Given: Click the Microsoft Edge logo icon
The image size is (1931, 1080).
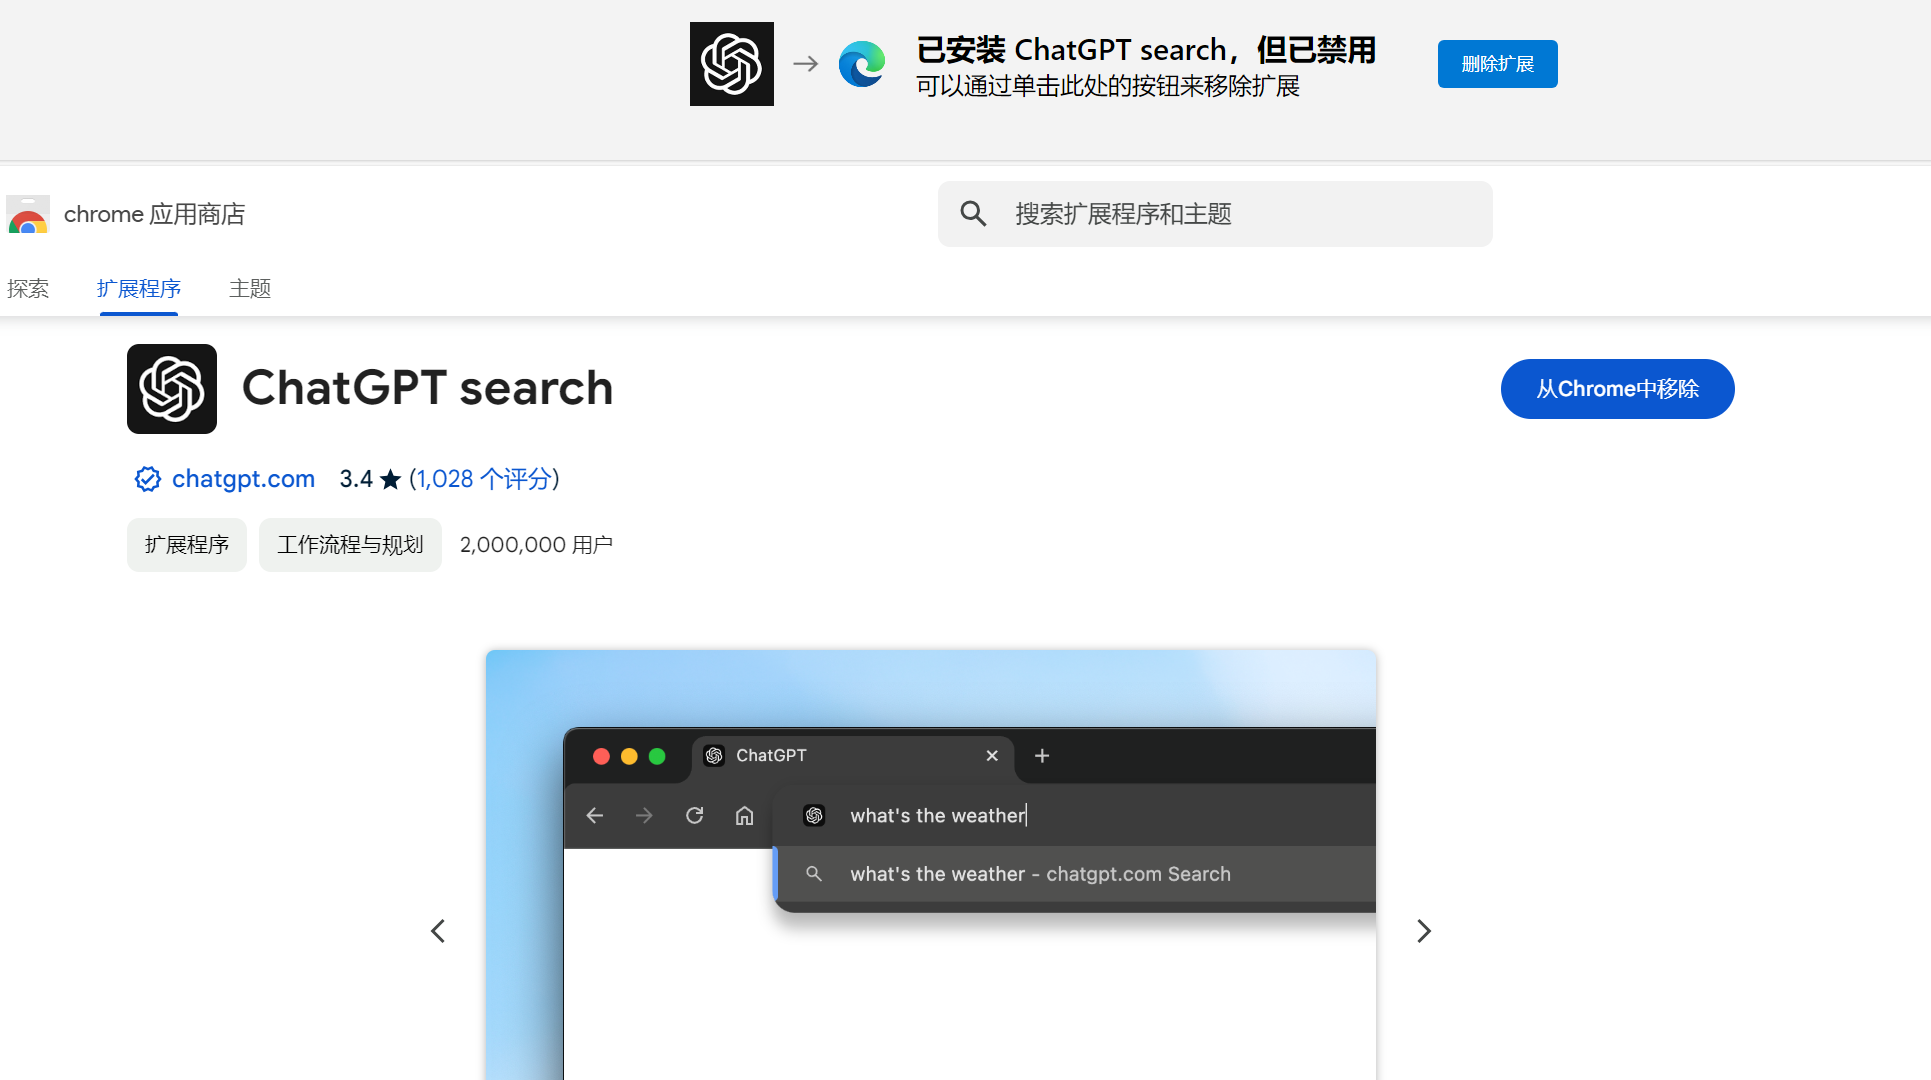Looking at the screenshot, I should (x=861, y=64).
